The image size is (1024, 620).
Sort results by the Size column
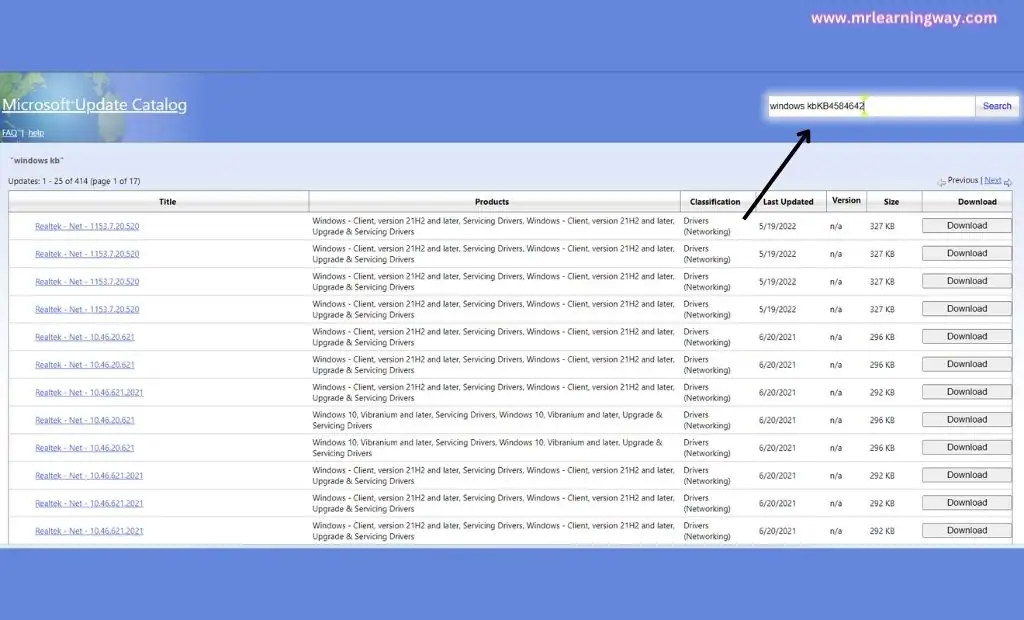click(891, 201)
